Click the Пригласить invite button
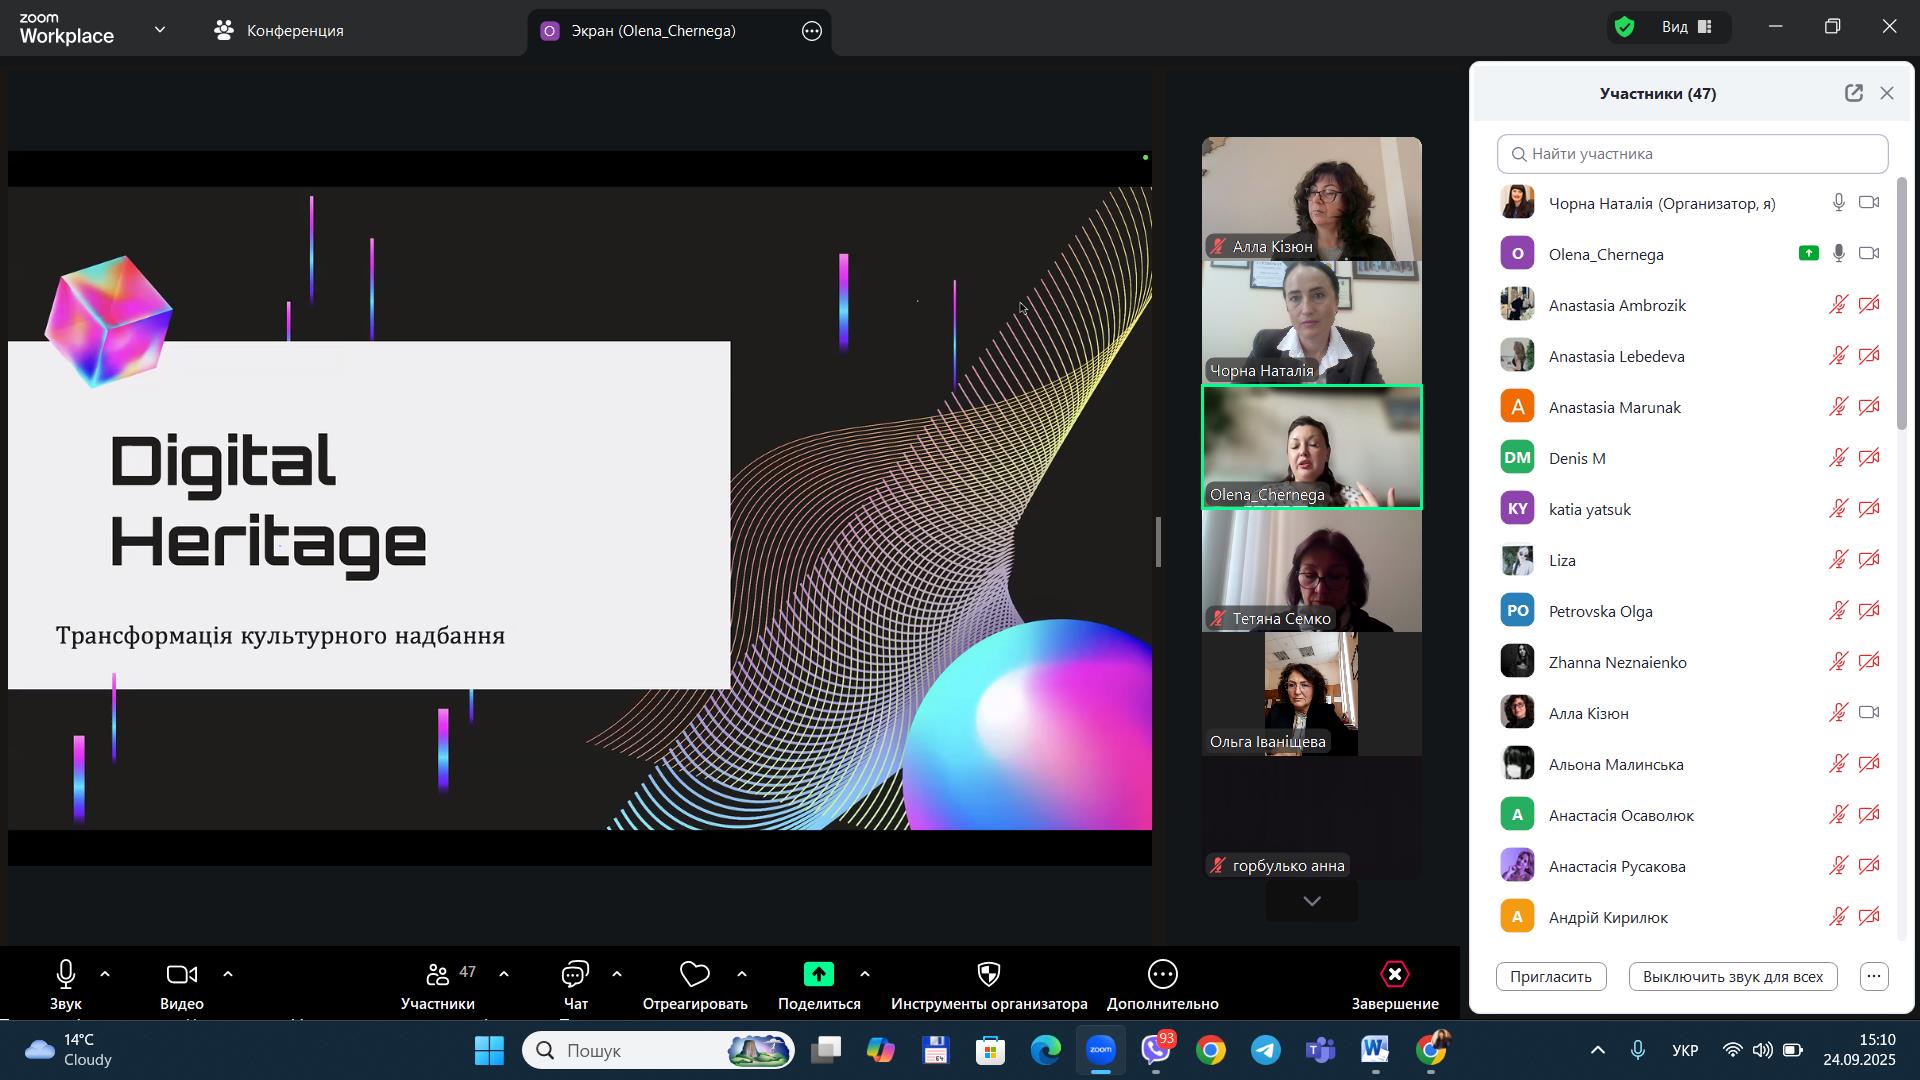The width and height of the screenshot is (1920, 1080). [1550, 976]
